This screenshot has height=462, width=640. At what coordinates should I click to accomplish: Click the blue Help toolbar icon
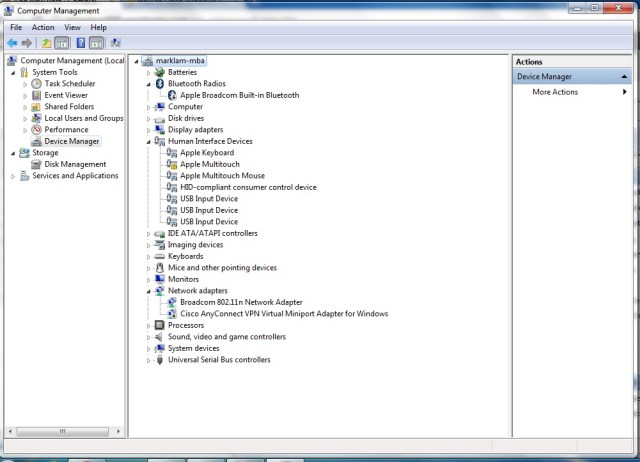click(x=80, y=43)
